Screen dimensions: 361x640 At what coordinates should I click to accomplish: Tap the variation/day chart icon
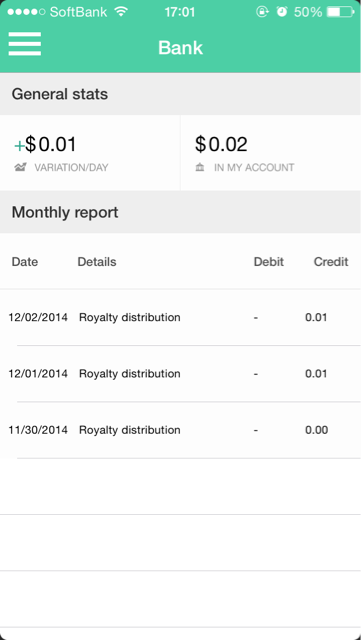coord(20,167)
